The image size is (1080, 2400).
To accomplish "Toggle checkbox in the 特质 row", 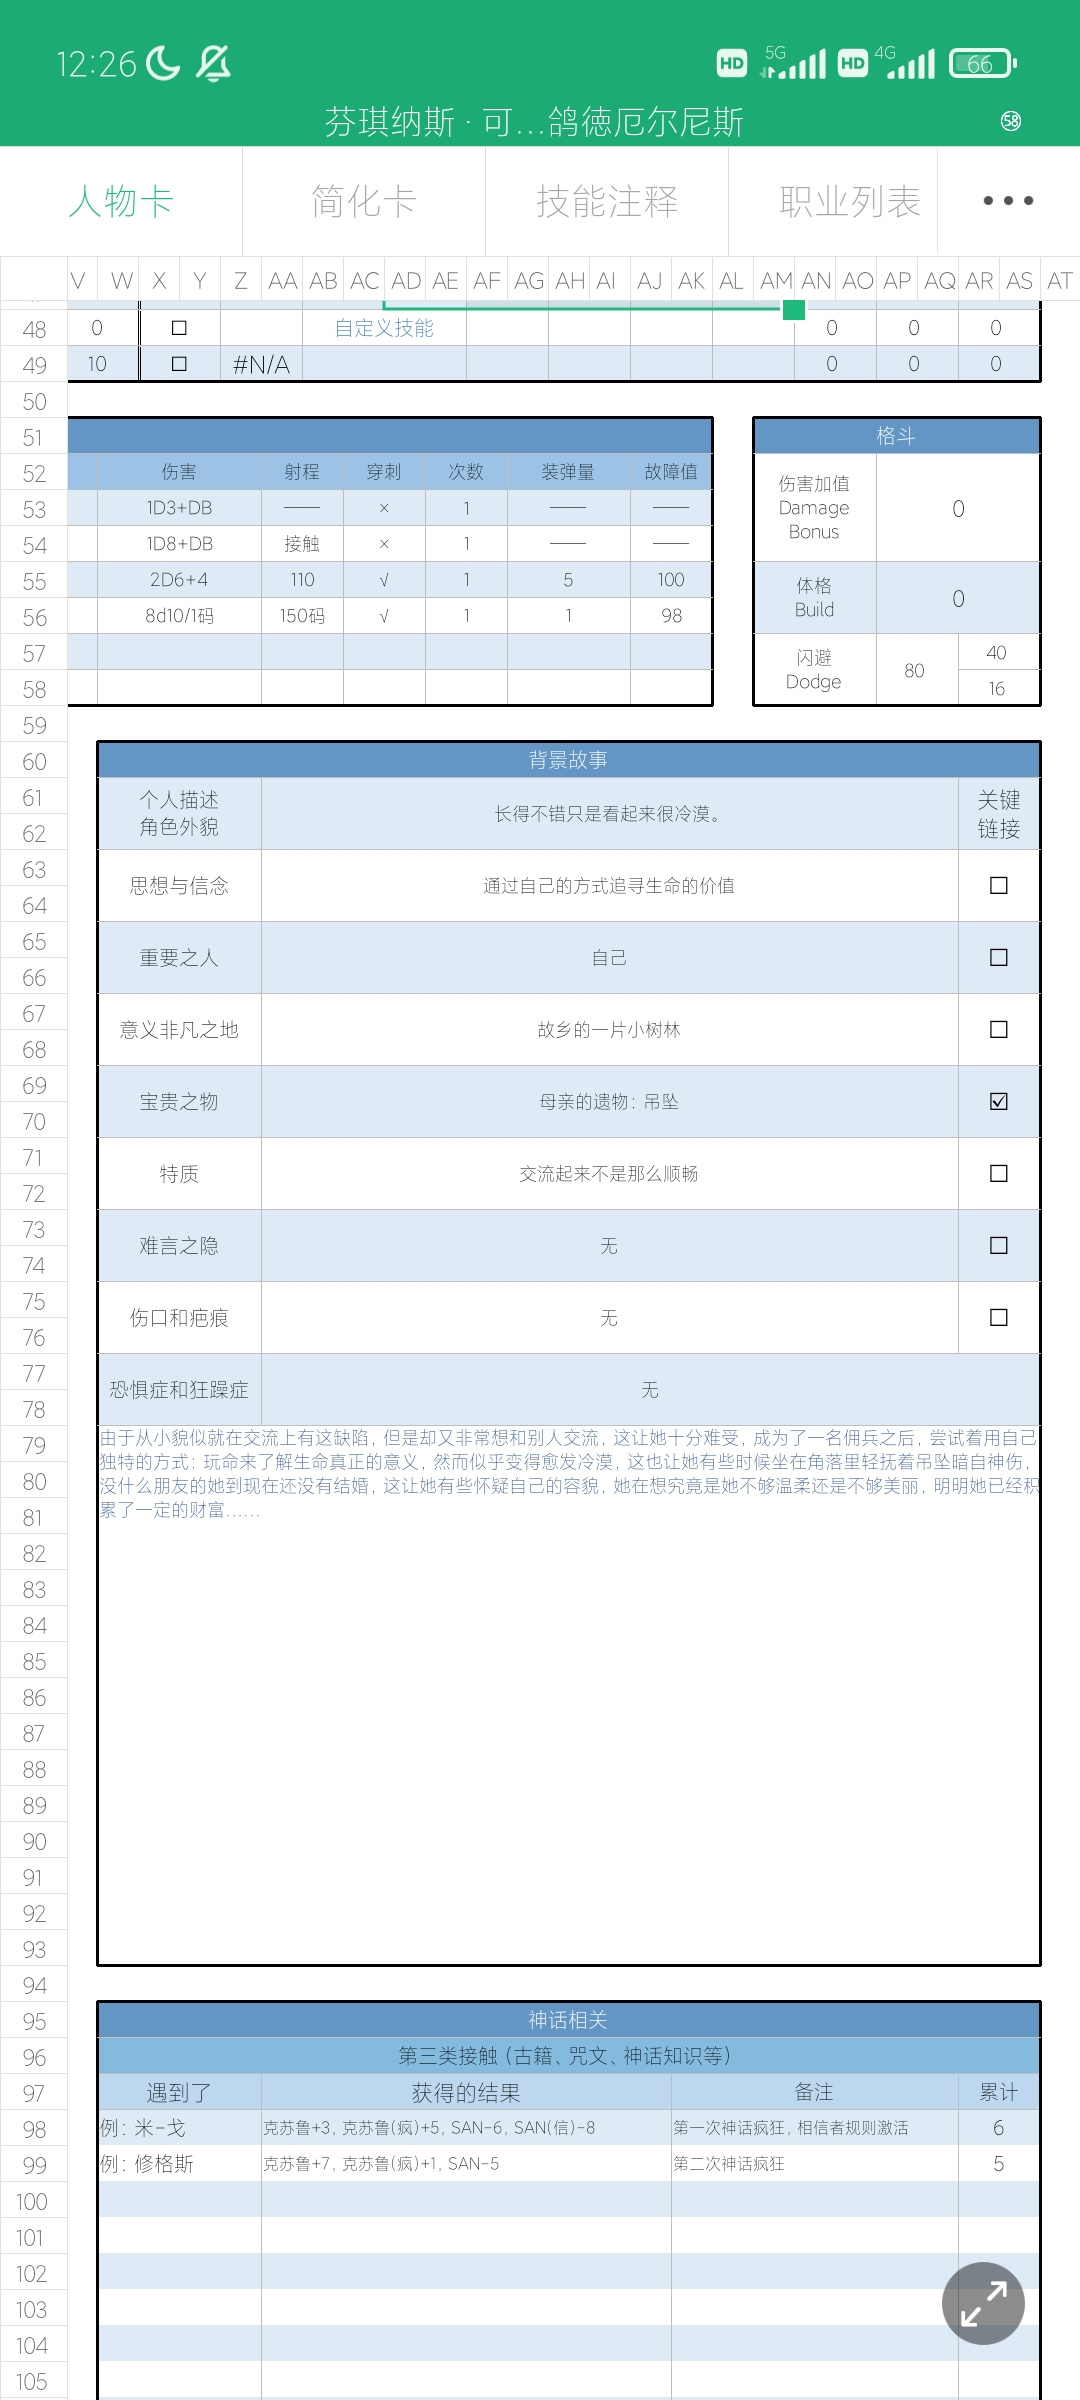I will pyautogui.click(x=998, y=1173).
